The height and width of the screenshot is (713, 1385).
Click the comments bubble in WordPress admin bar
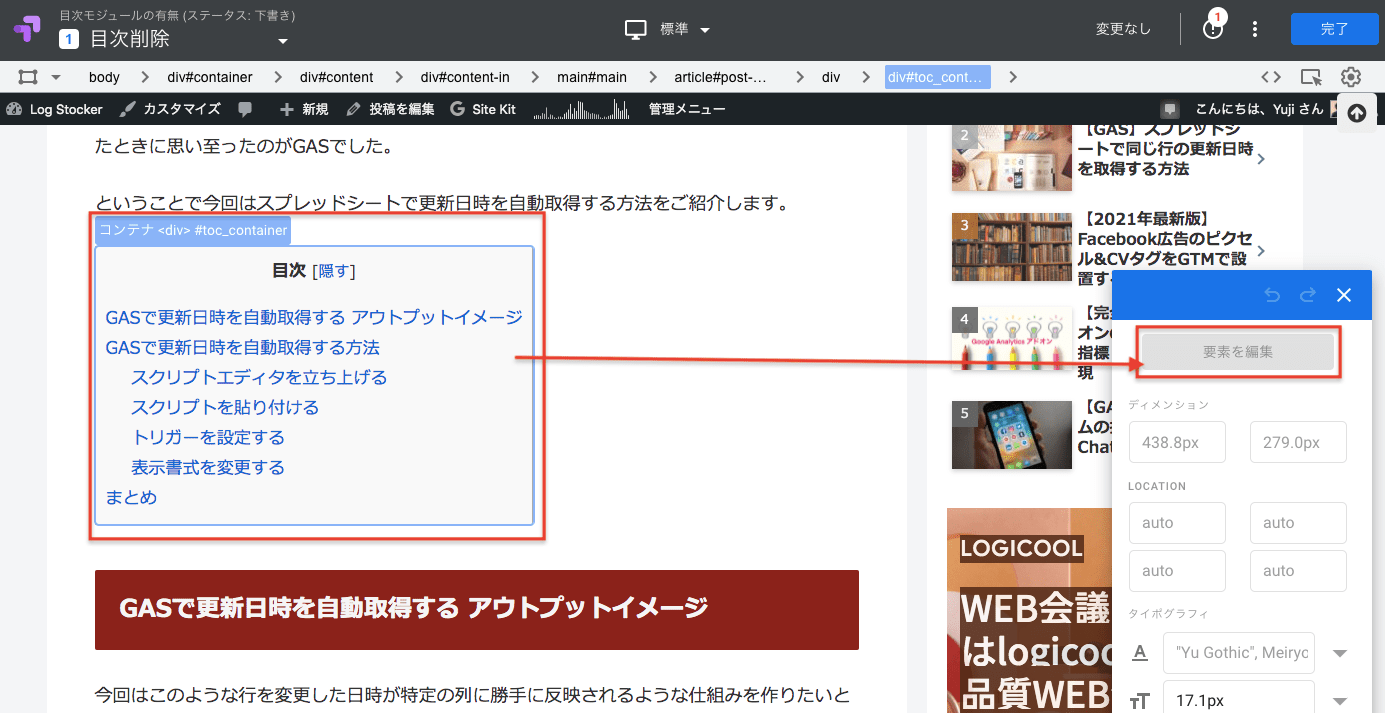pos(245,109)
